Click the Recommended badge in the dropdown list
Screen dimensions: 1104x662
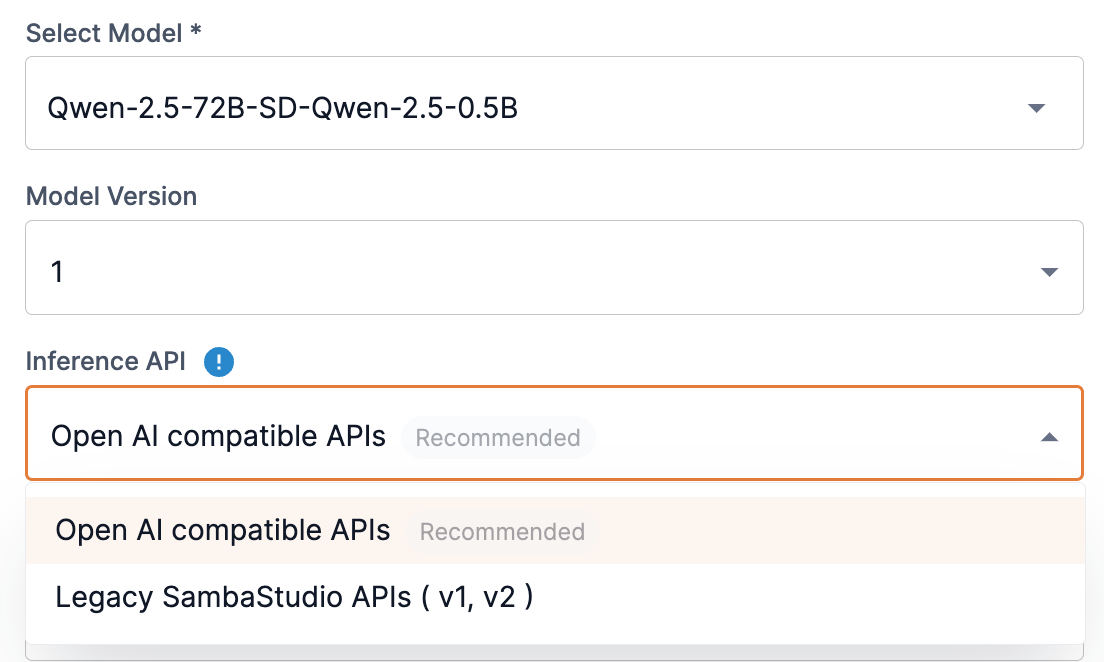[501, 532]
